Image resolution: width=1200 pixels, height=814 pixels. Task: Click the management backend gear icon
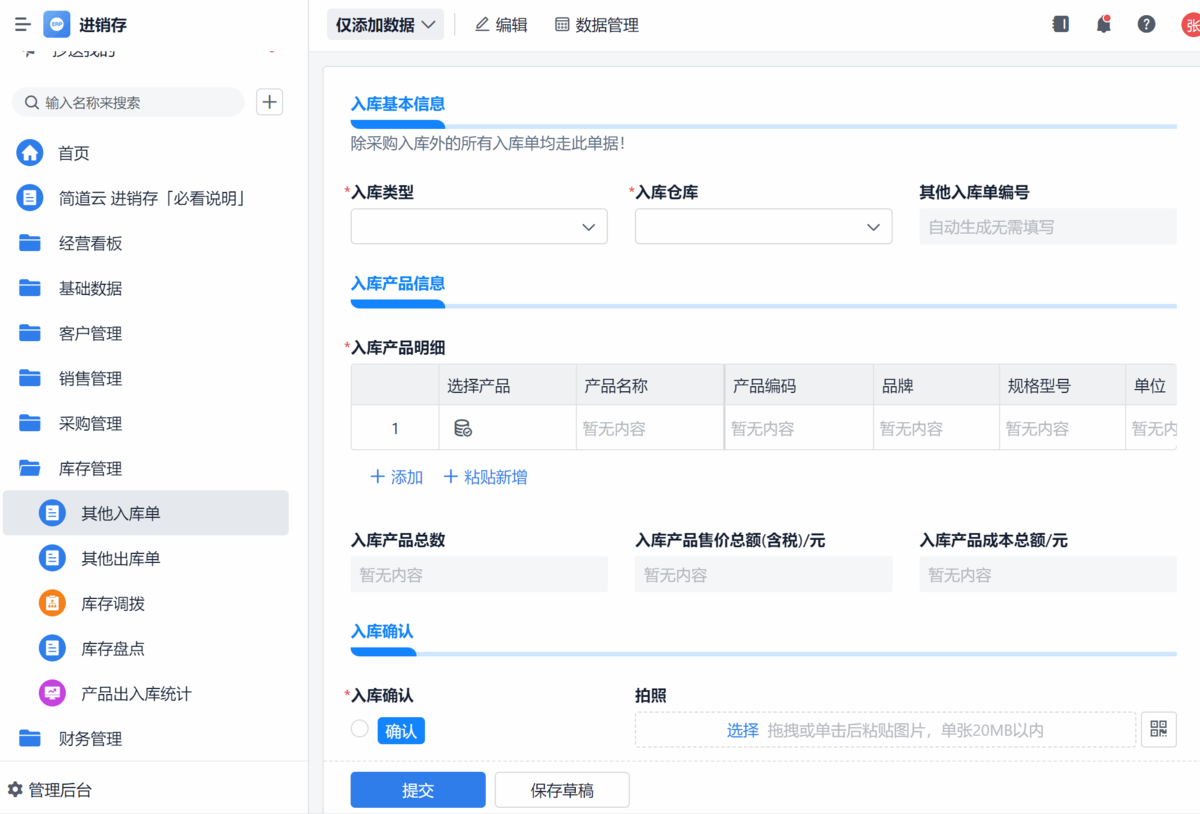(x=15, y=790)
